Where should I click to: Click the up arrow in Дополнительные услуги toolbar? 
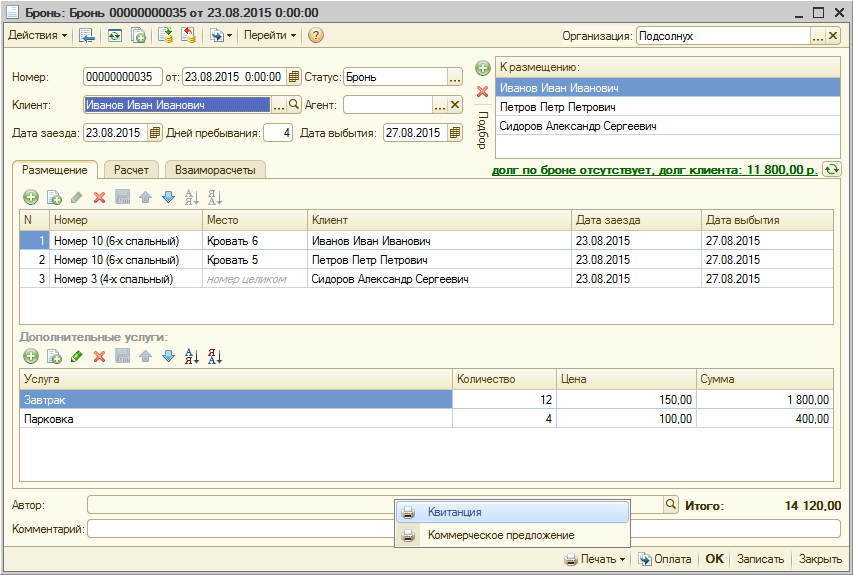(145, 356)
